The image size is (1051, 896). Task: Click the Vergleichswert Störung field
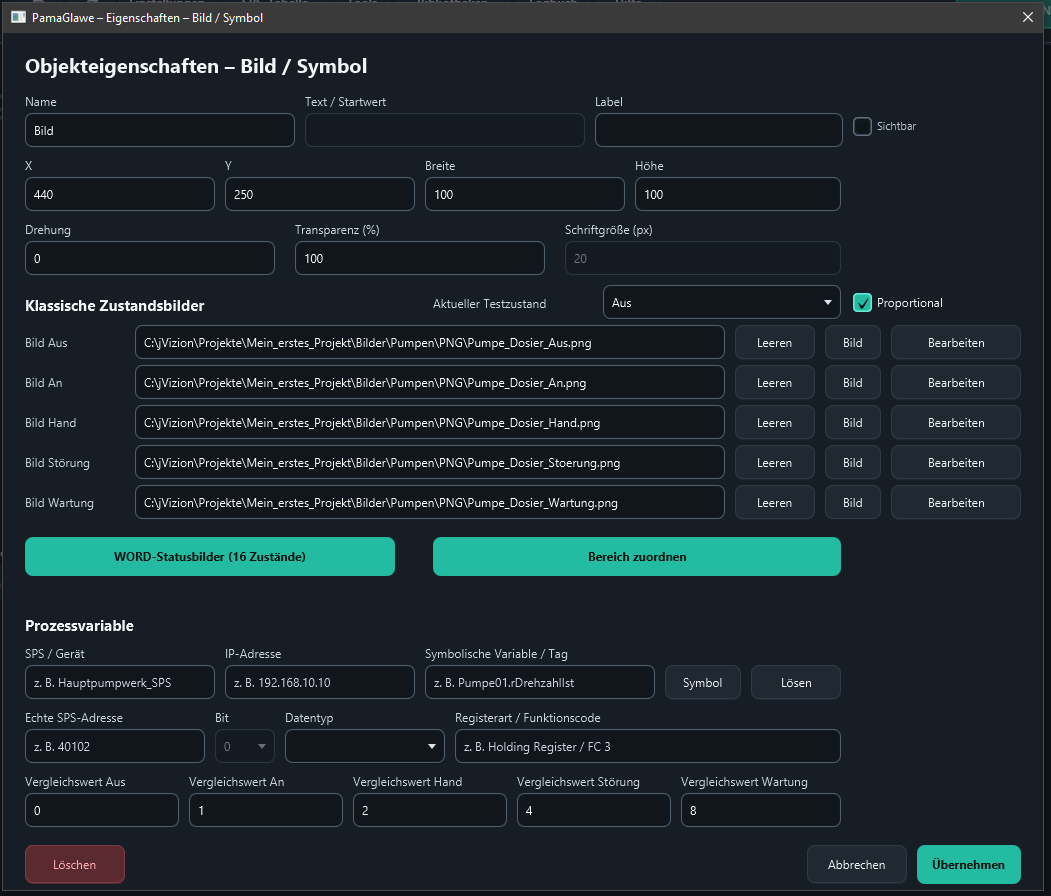coord(594,810)
